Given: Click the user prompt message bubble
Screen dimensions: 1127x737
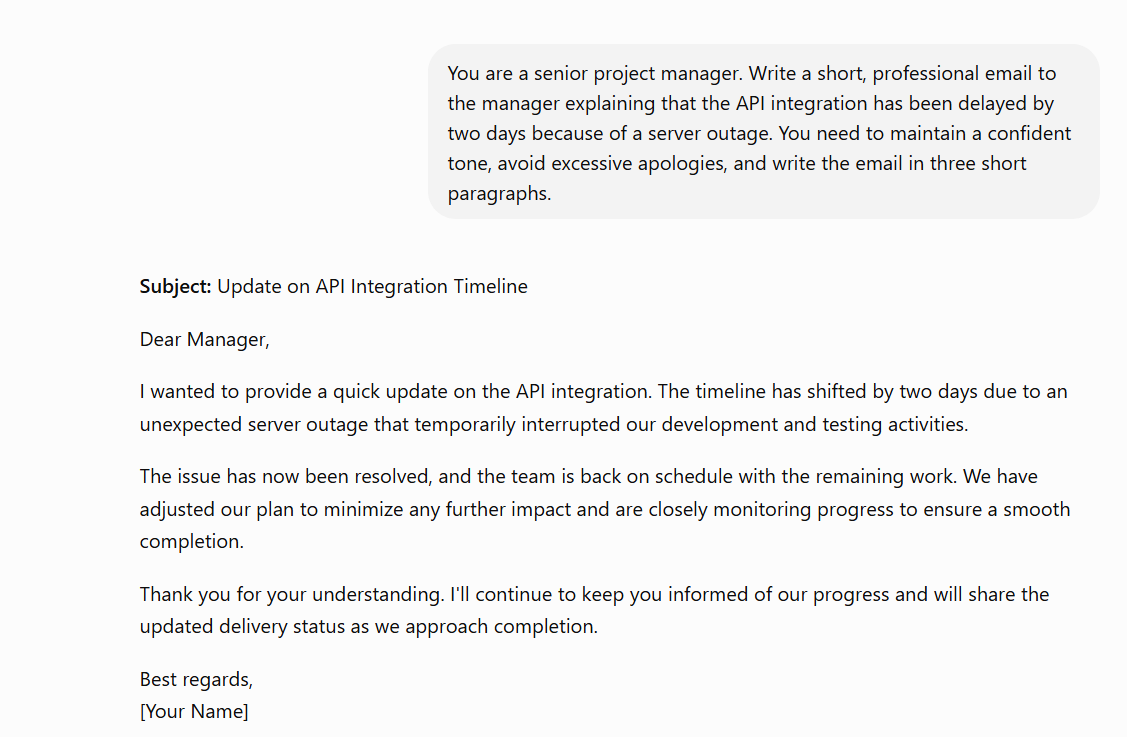Looking at the screenshot, I should 763,132.
